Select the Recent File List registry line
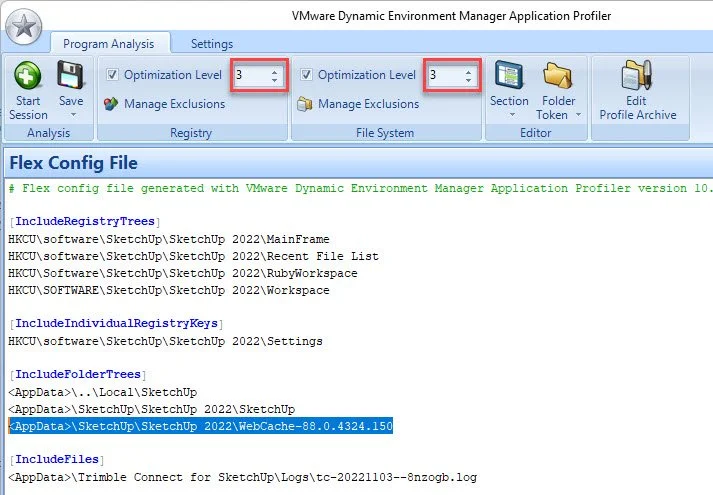The height and width of the screenshot is (495, 713). [193, 256]
